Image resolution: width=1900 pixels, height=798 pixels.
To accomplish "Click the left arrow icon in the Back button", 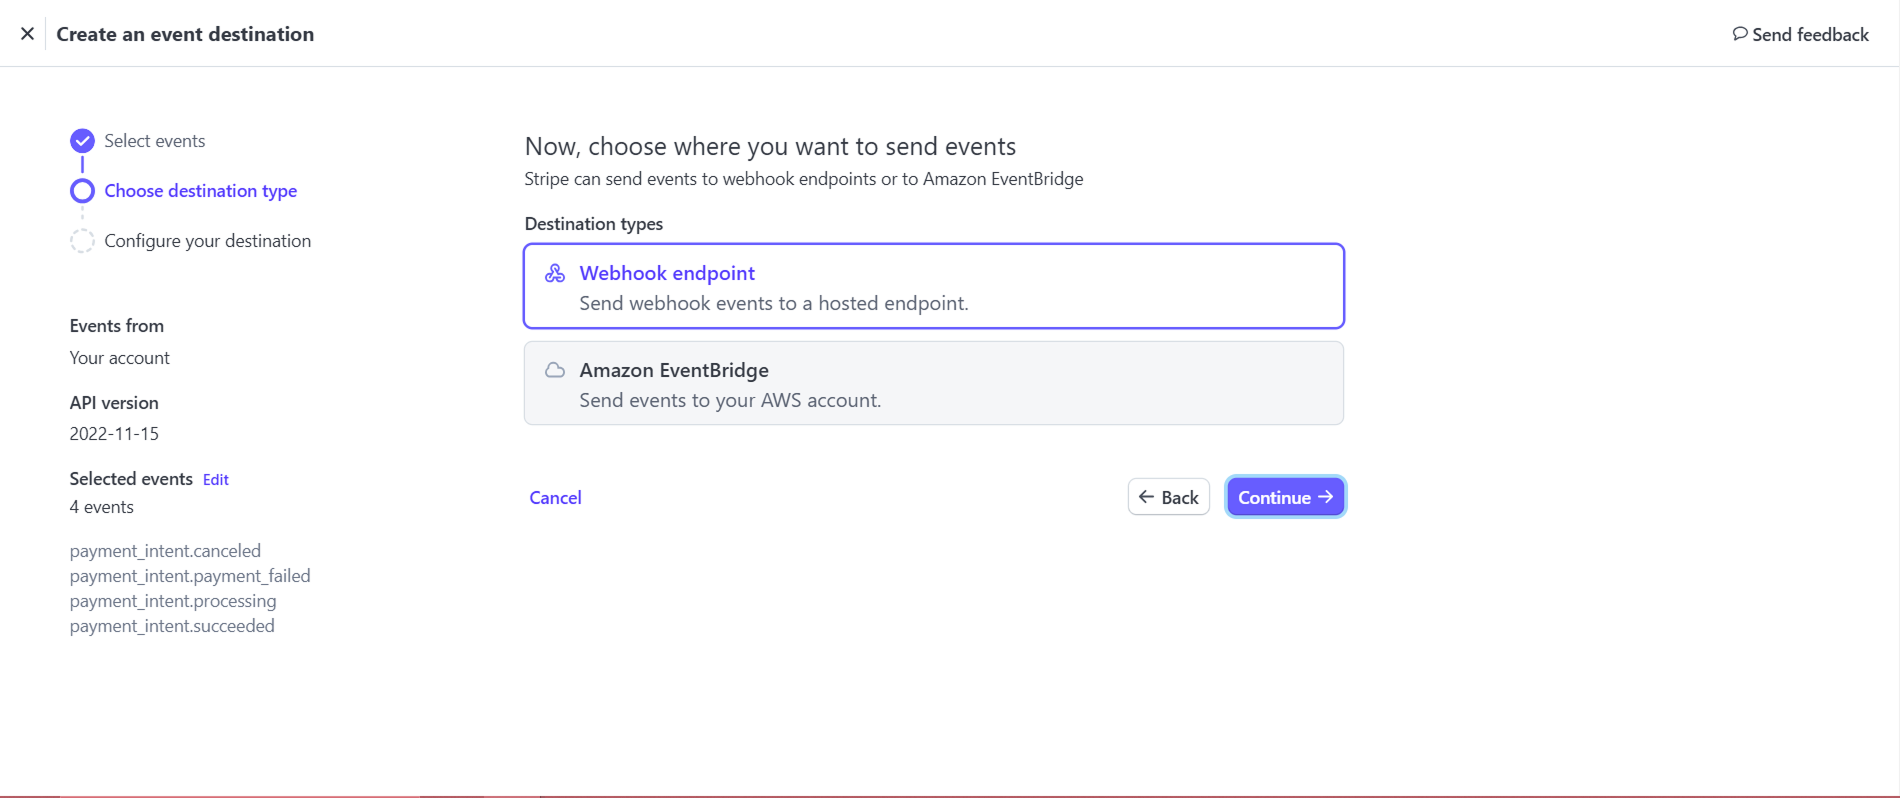I will (x=1147, y=497).
